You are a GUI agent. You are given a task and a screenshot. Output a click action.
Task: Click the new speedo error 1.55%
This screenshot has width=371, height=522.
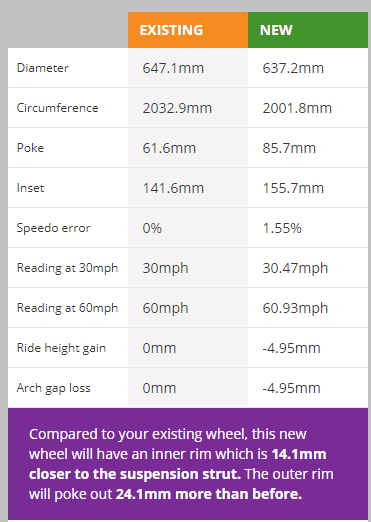point(282,228)
